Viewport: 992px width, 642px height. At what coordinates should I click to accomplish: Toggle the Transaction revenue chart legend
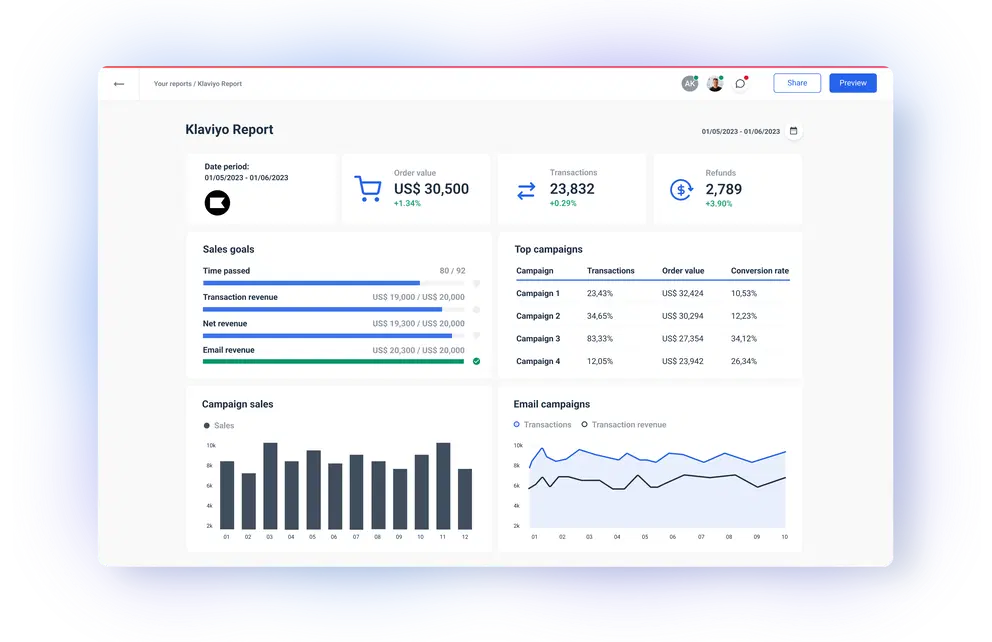[x=624, y=425]
